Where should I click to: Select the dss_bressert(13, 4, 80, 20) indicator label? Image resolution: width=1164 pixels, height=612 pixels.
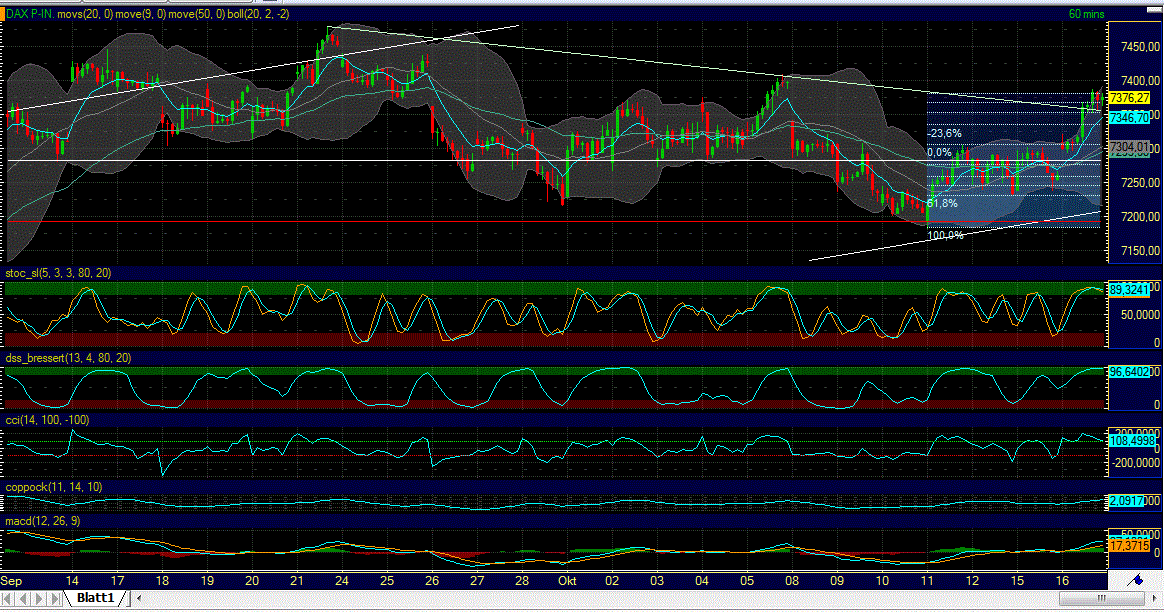click(x=68, y=358)
